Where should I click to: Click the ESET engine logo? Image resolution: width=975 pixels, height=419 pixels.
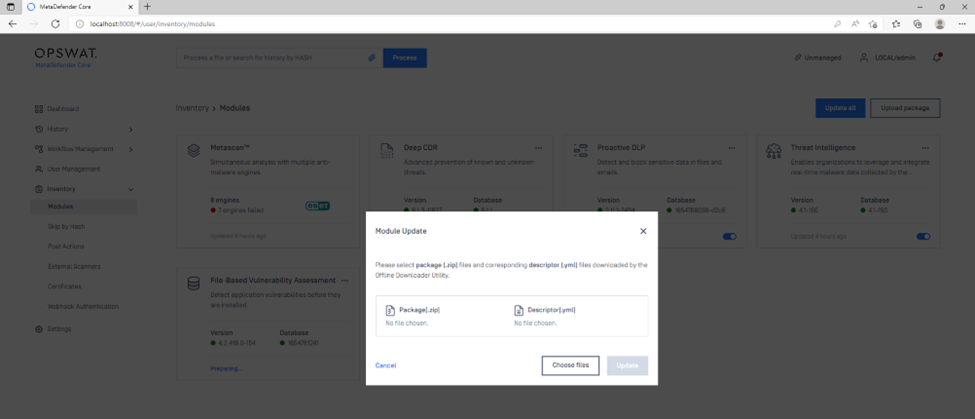point(317,206)
